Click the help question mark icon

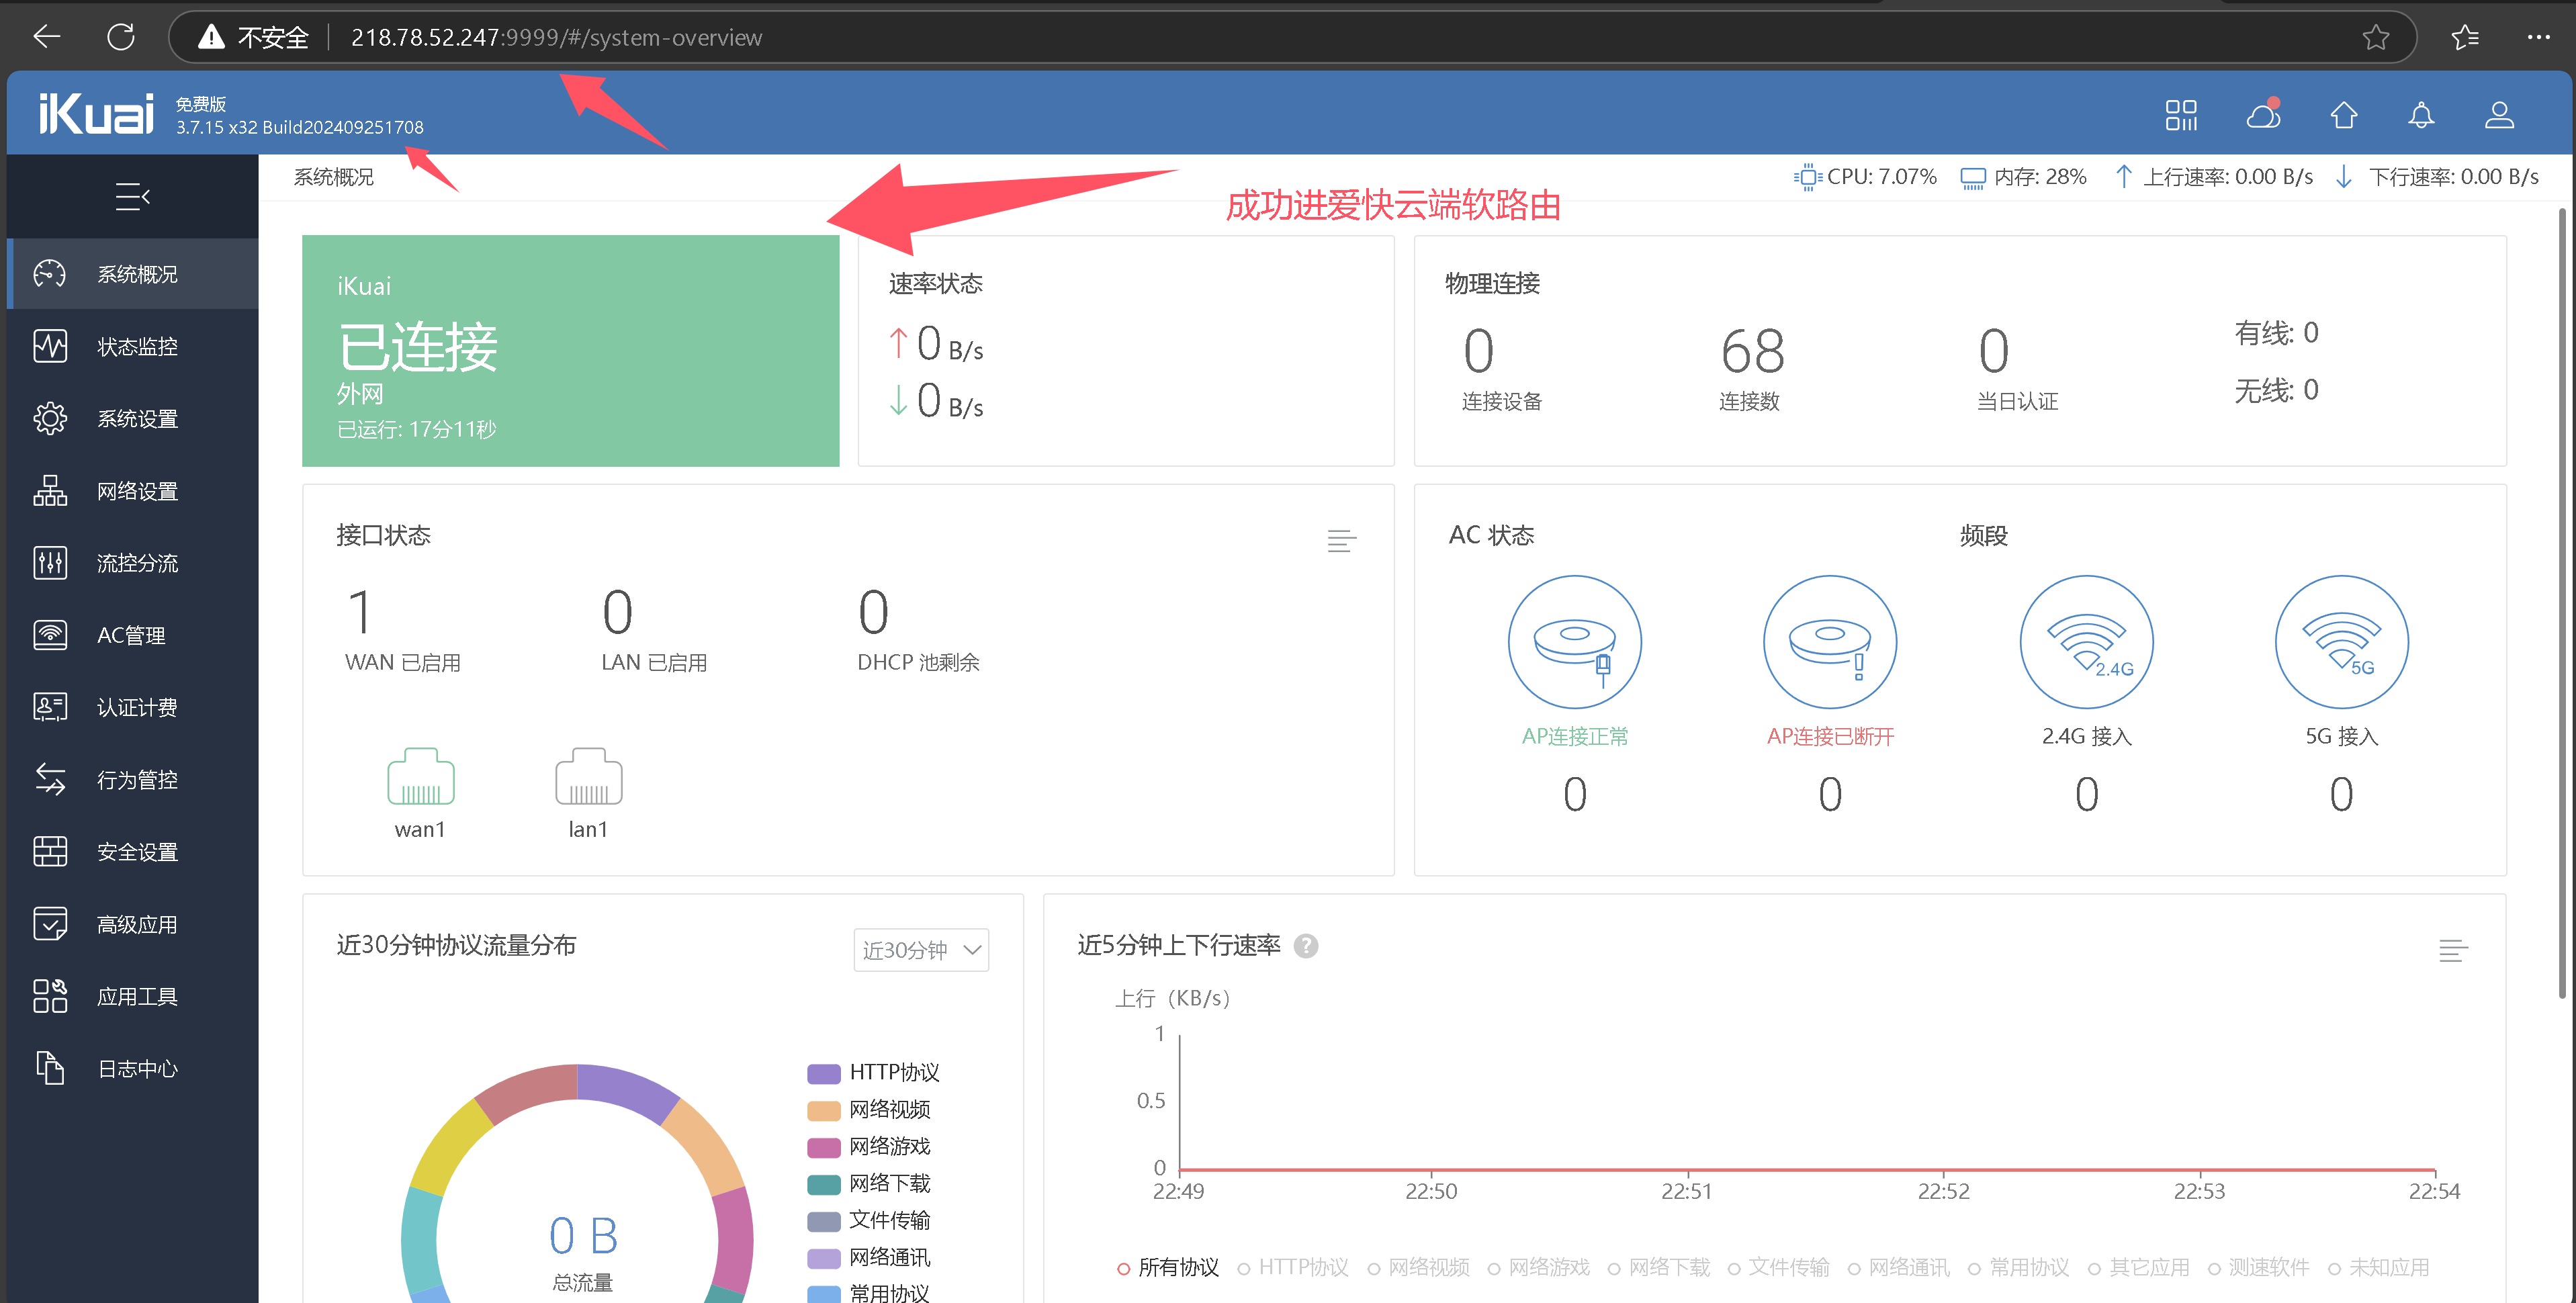tap(1305, 945)
